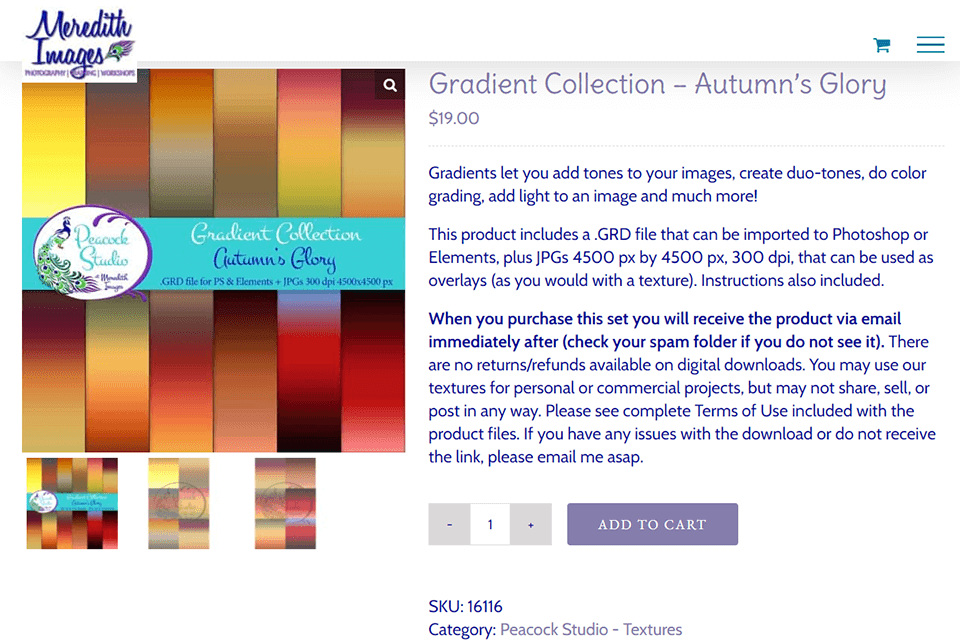Click the bright yellow gradient swatch in main image

52,140
